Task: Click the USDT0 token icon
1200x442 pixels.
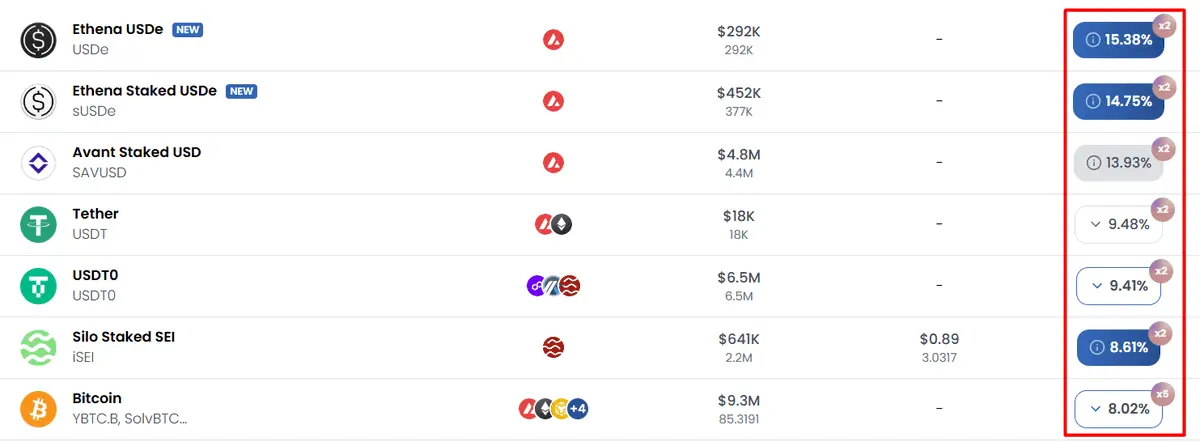Action: tap(39, 286)
